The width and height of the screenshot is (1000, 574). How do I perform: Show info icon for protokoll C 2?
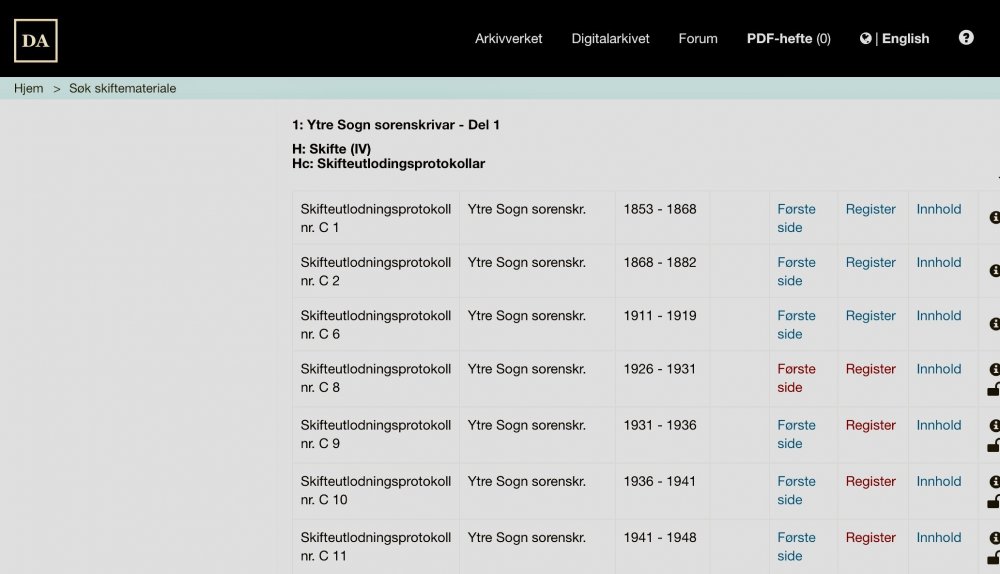(x=994, y=271)
